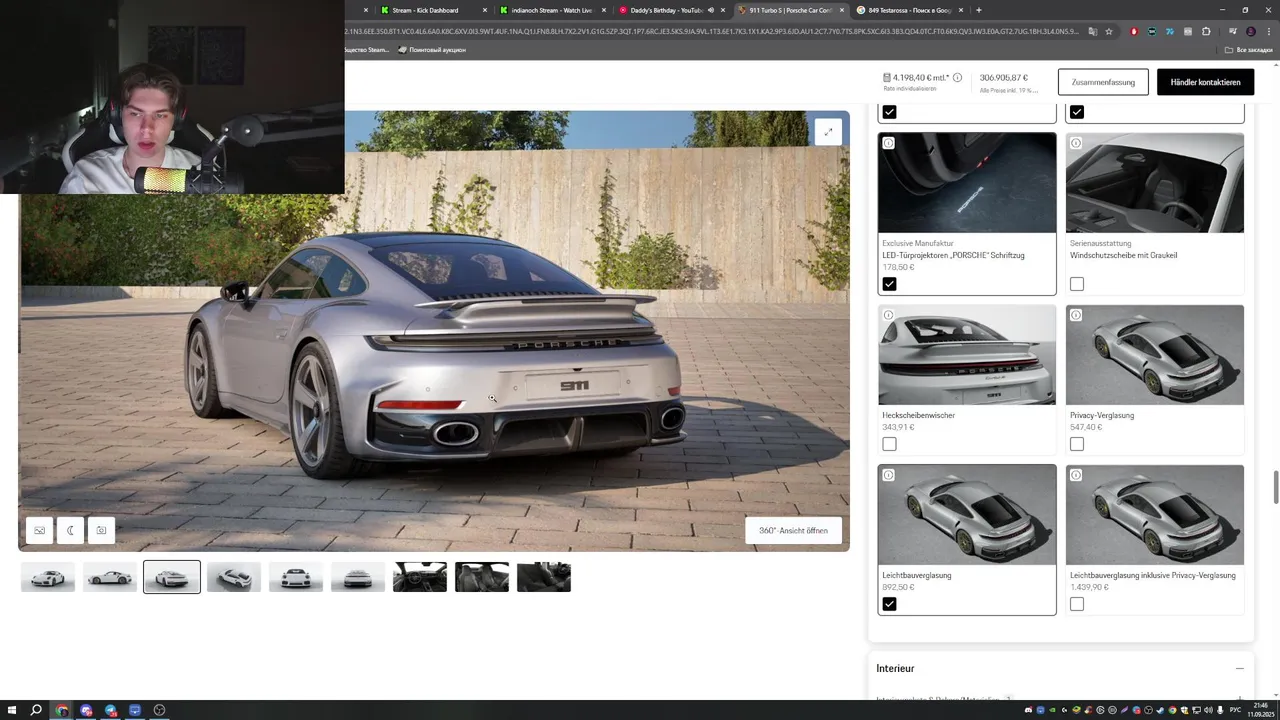Select fourth top view thumbnail
The width and height of the screenshot is (1280, 720).
coord(234,577)
